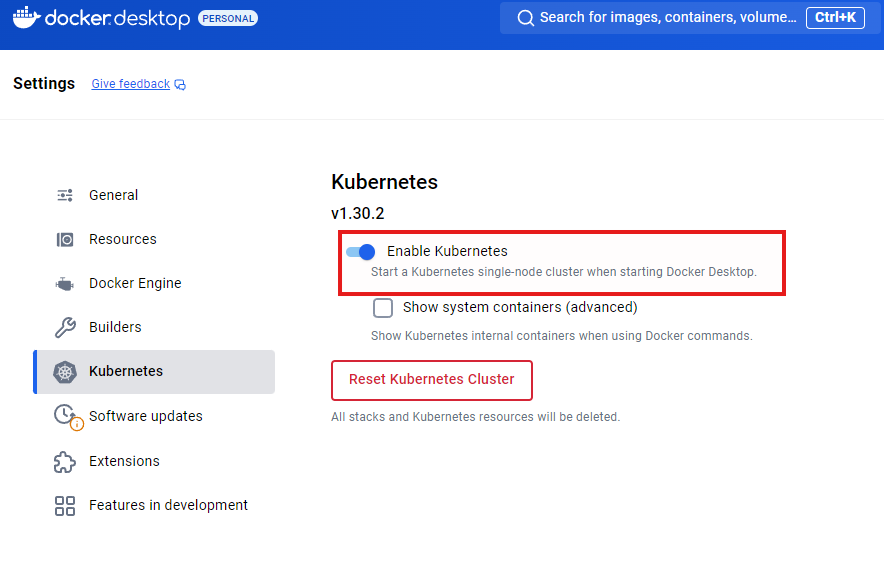The width and height of the screenshot is (884, 572).
Task: Click the orange update info badge
Action: [x=77, y=424]
